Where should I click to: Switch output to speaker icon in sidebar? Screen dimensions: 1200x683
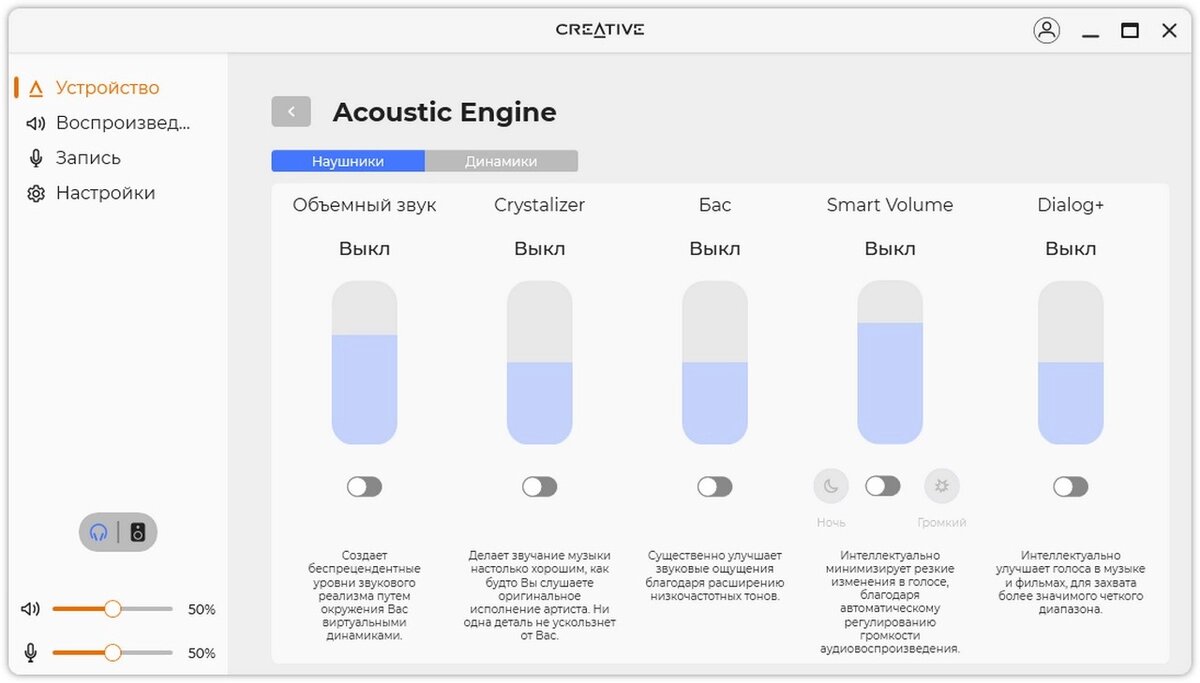[x=138, y=532]
